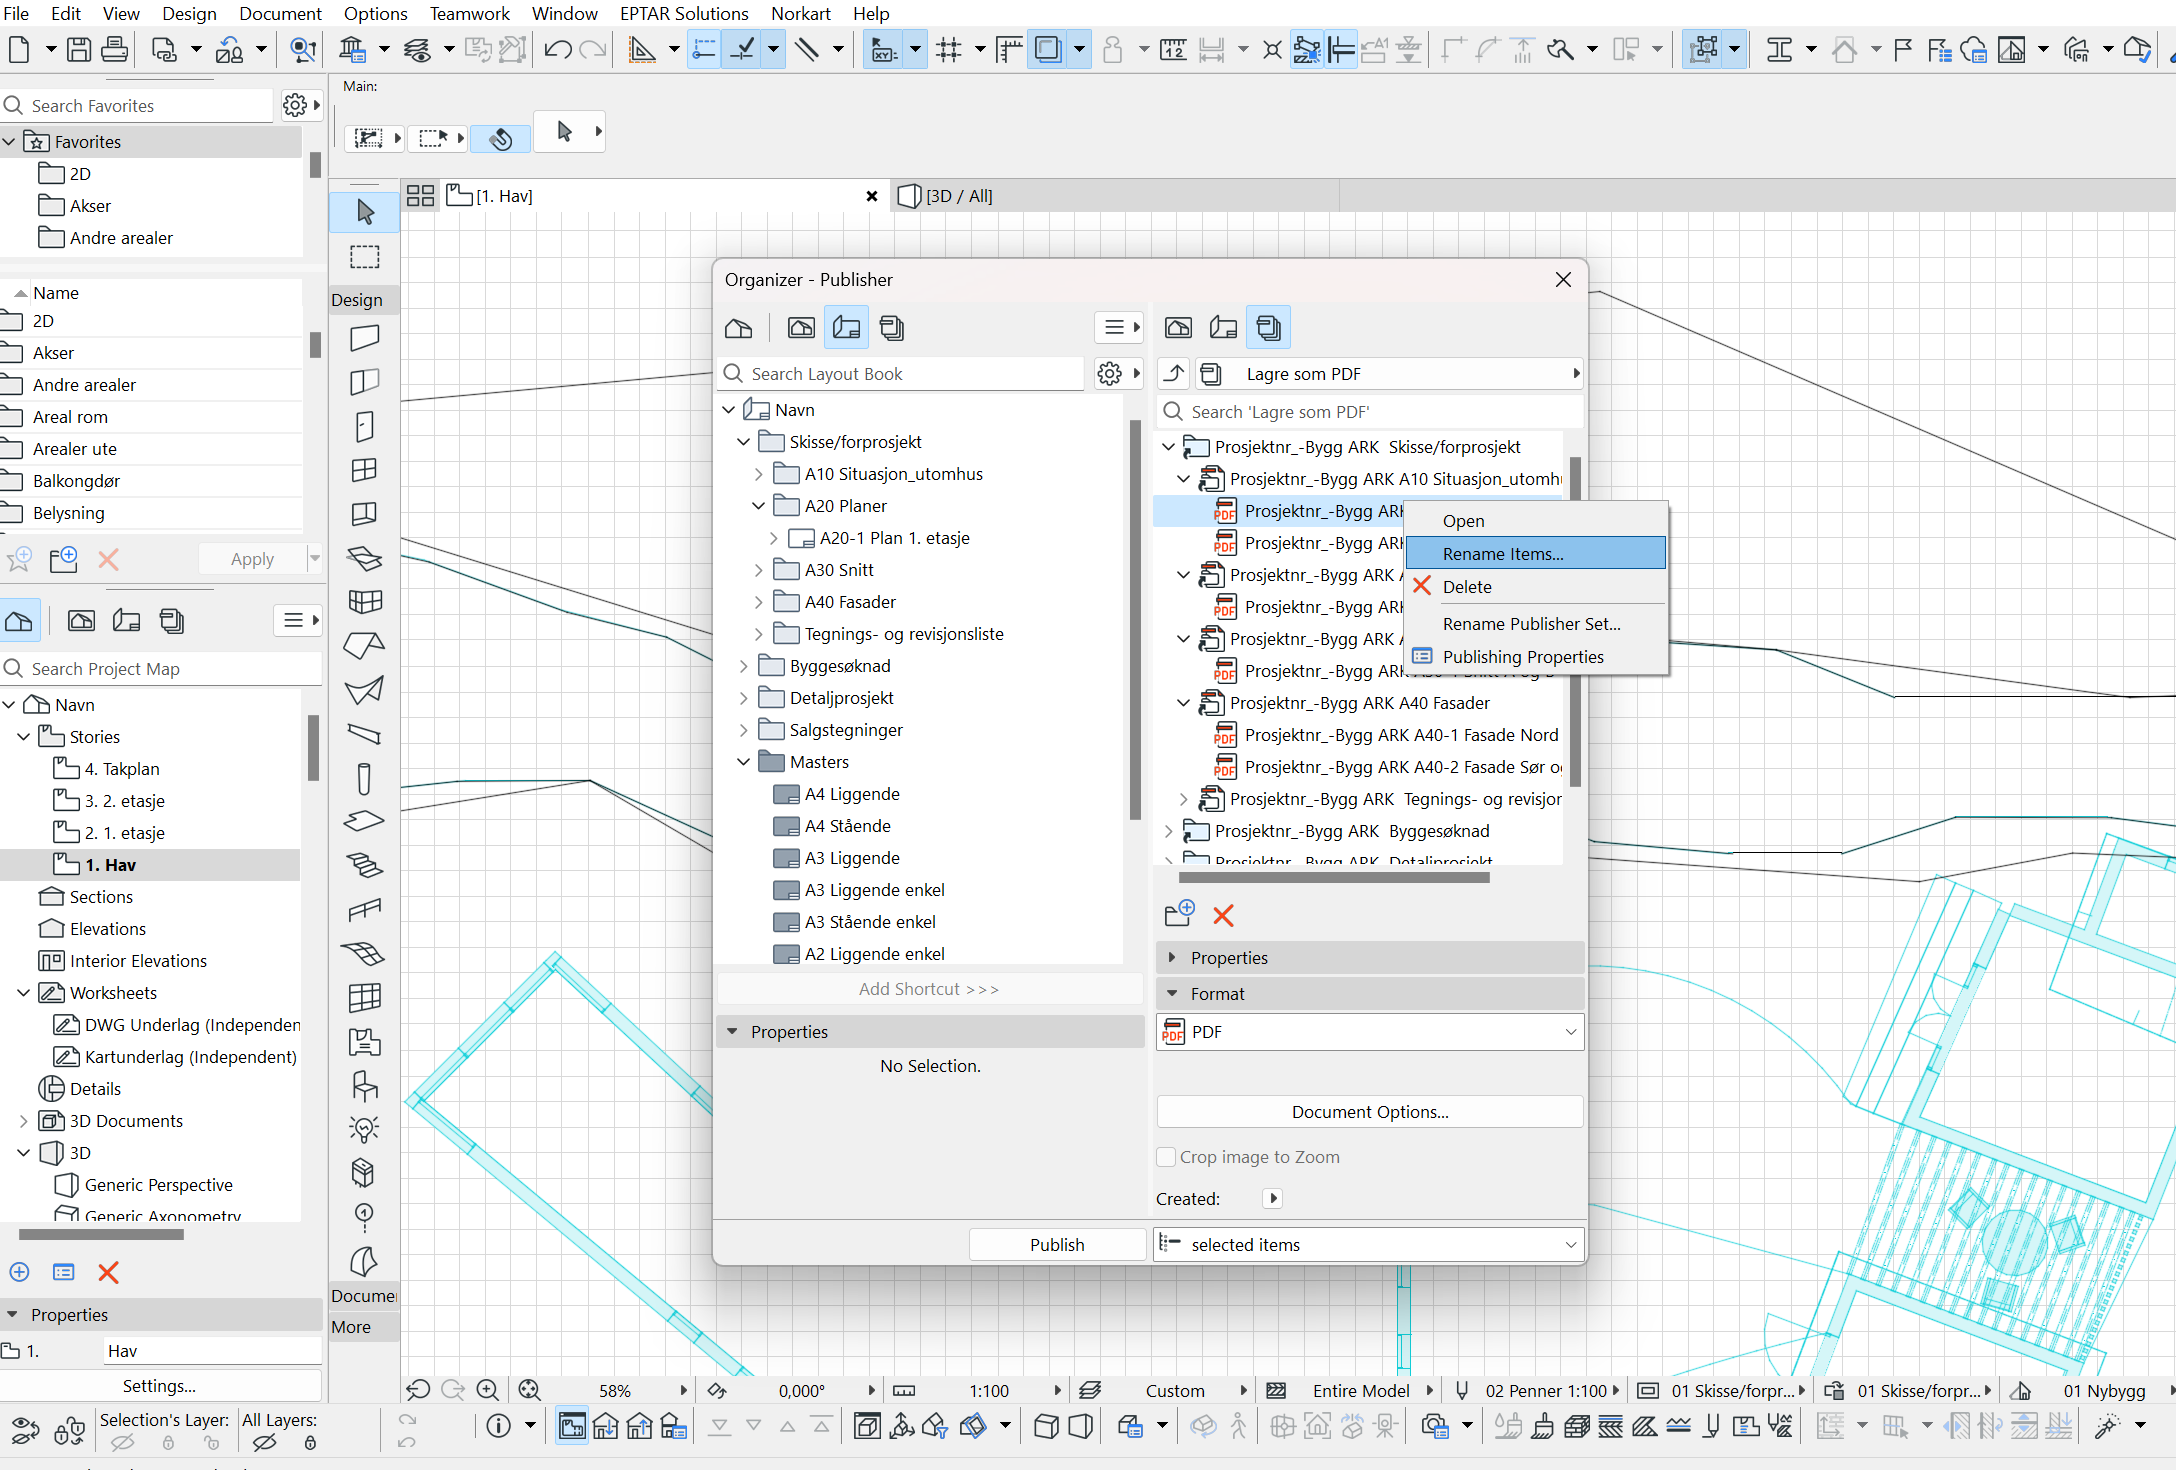Click the Publish button
2176x1470 pixels.
[x=1056, y=1245]
